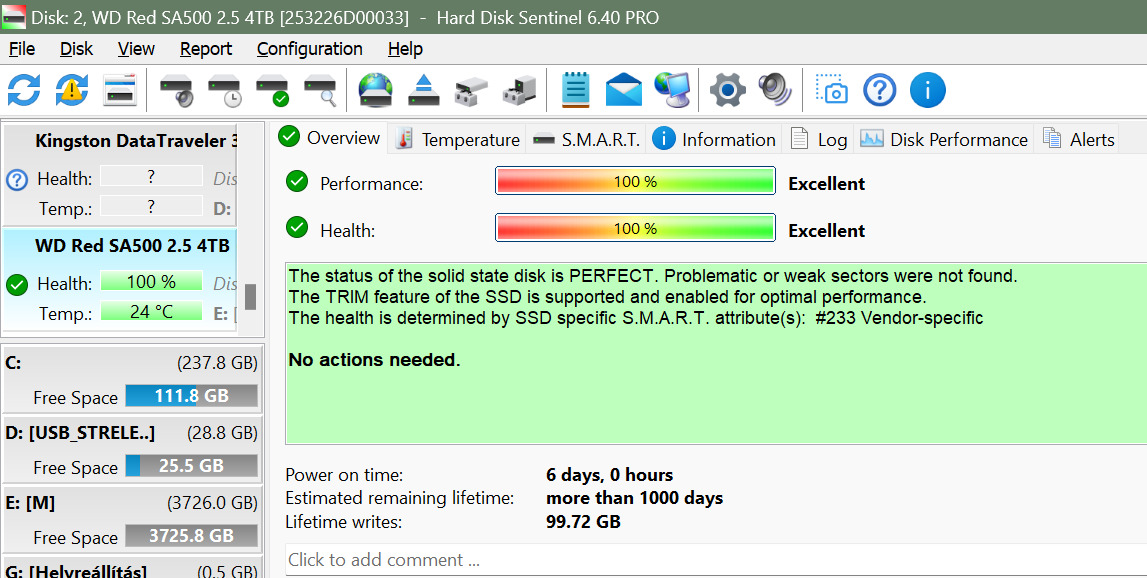Click the Kingston Health '?' value box
1147x578 pixels.
point(151,176)
